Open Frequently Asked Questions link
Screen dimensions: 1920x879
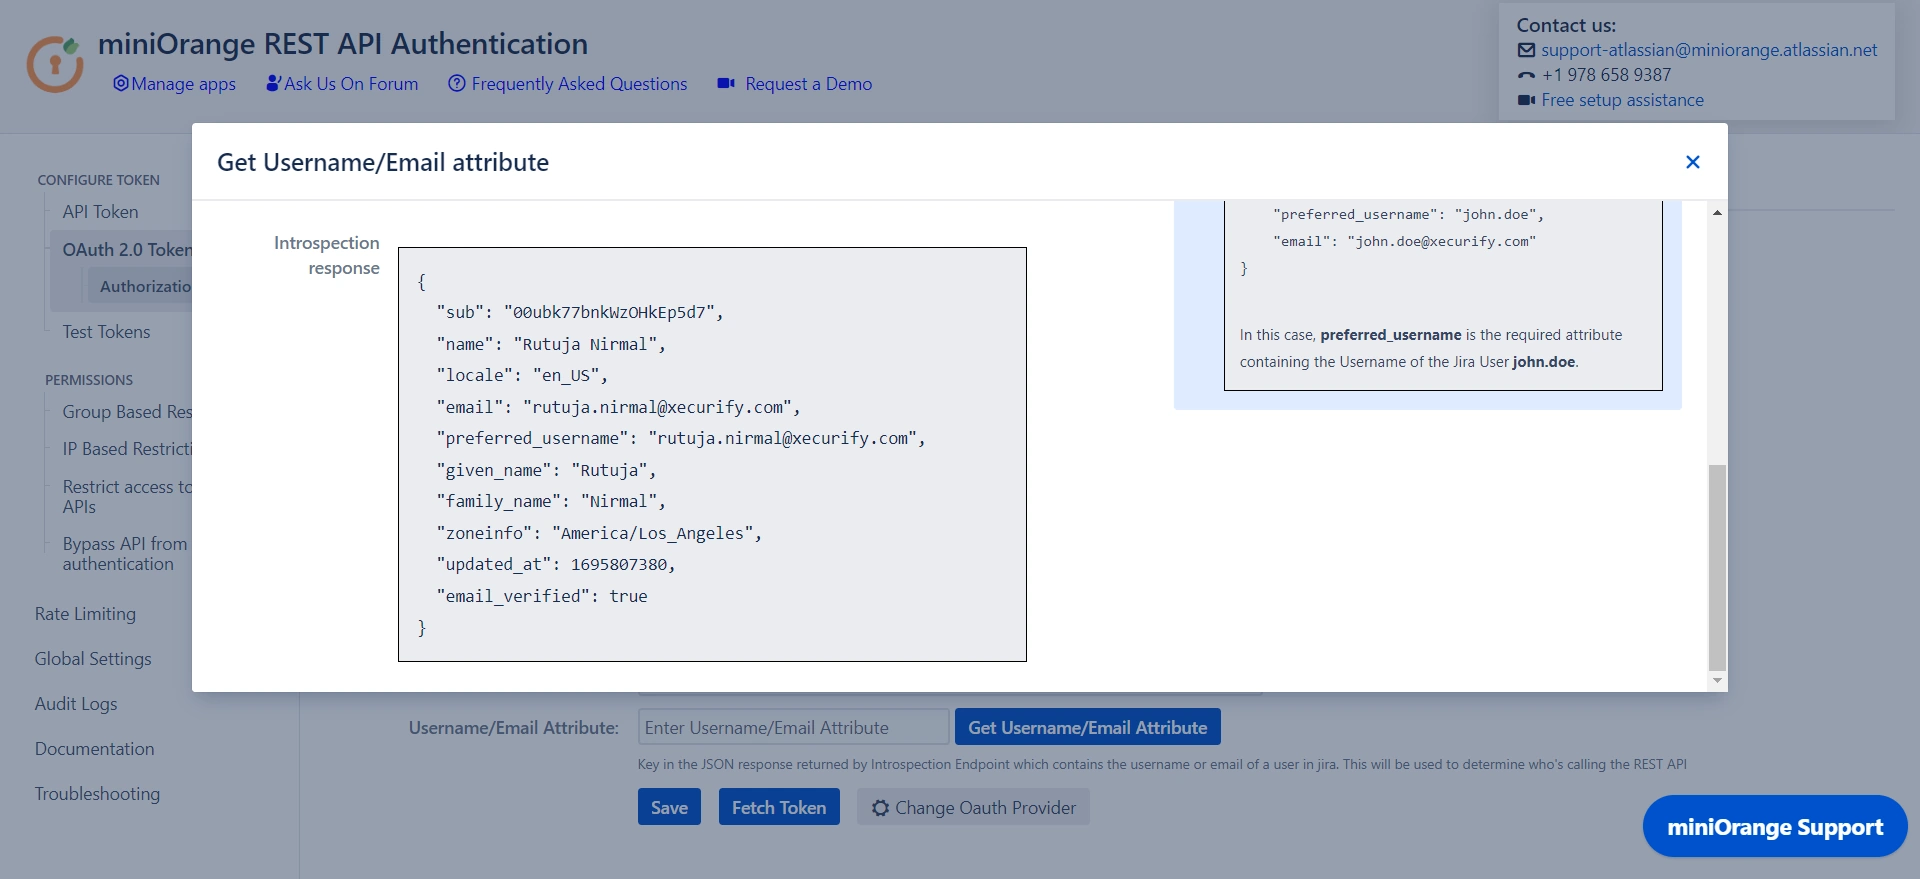click(x=579, y=84)
